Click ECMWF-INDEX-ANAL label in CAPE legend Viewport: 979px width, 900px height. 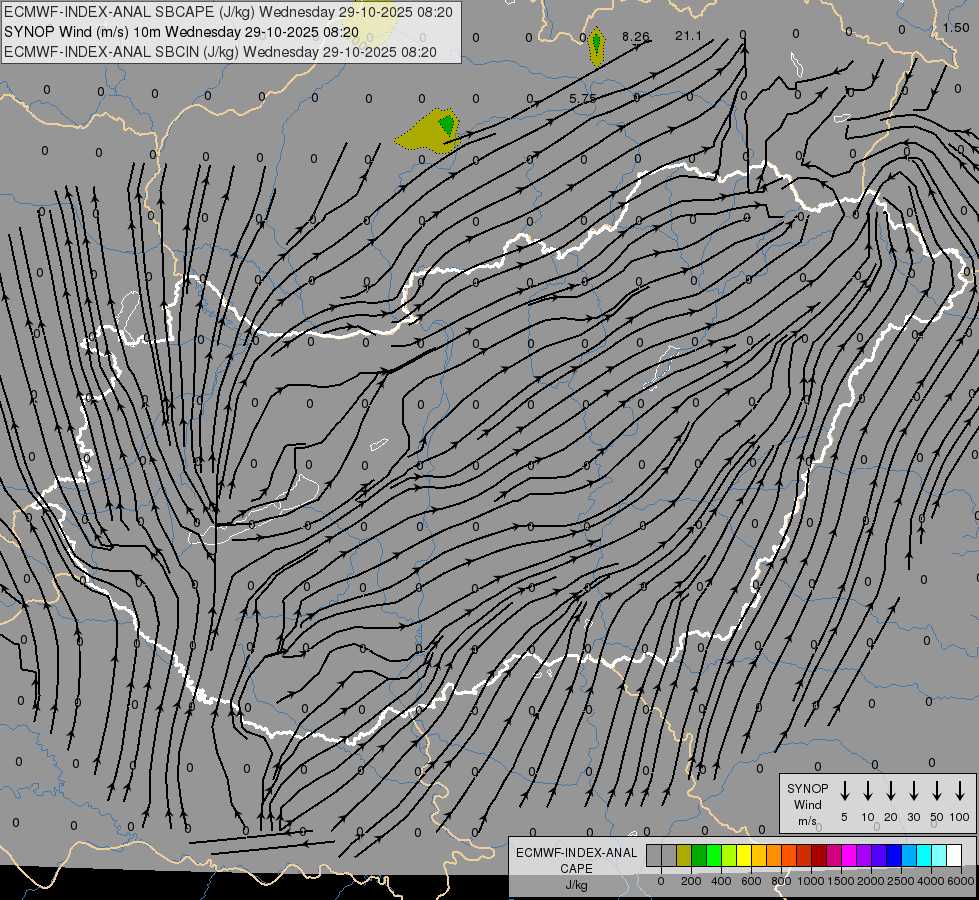[x=576, y=853]
